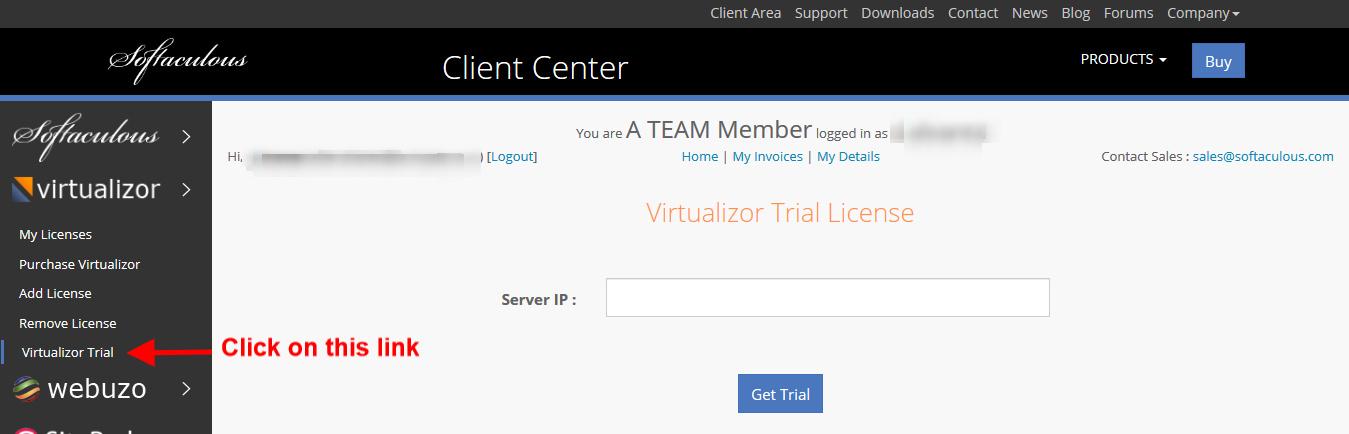Click the blue Buy button
Image resolution: width=1349 pixels, height=434 pixels.
pos(1218,61)
